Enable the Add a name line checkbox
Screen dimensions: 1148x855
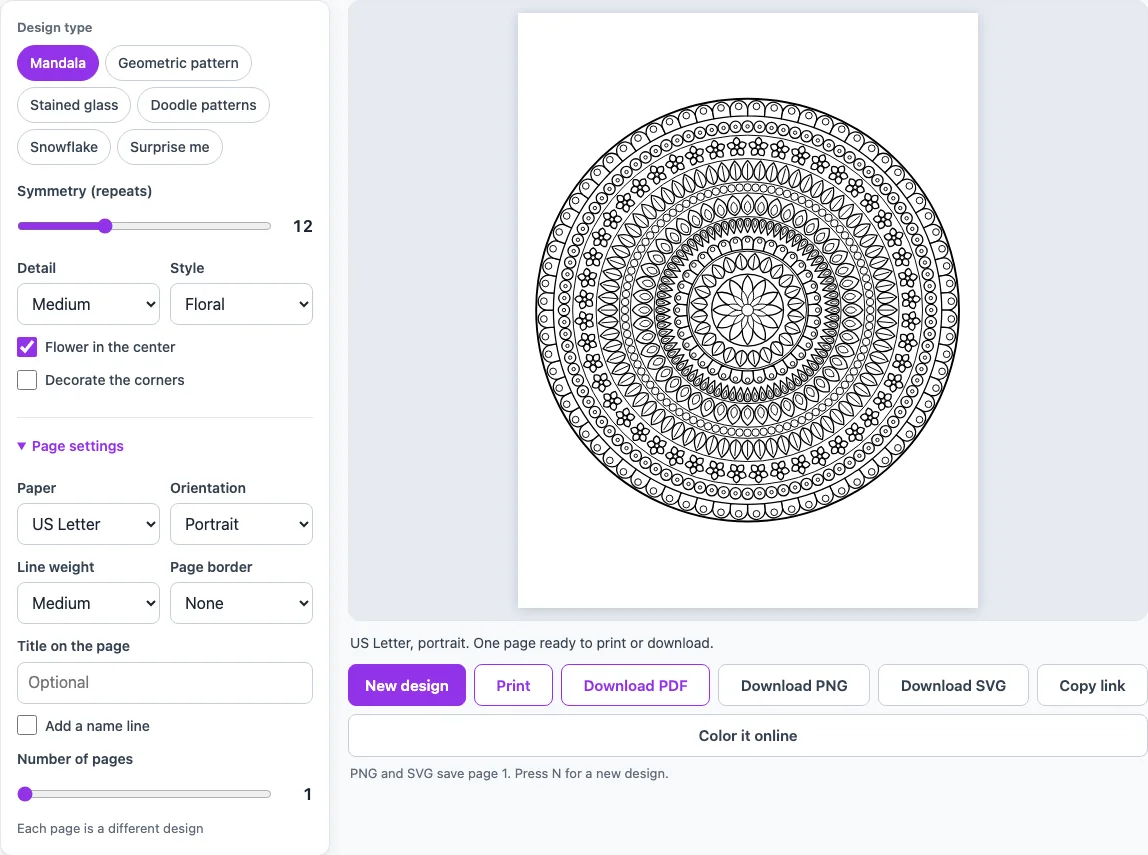(27, 725)
